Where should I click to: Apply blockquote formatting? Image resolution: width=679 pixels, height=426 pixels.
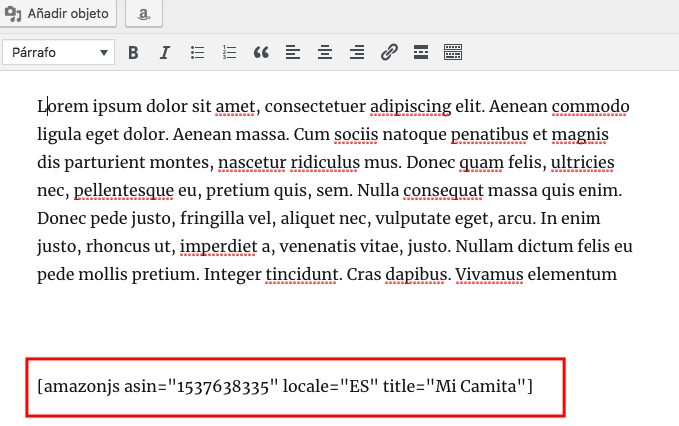pos(261,53)
